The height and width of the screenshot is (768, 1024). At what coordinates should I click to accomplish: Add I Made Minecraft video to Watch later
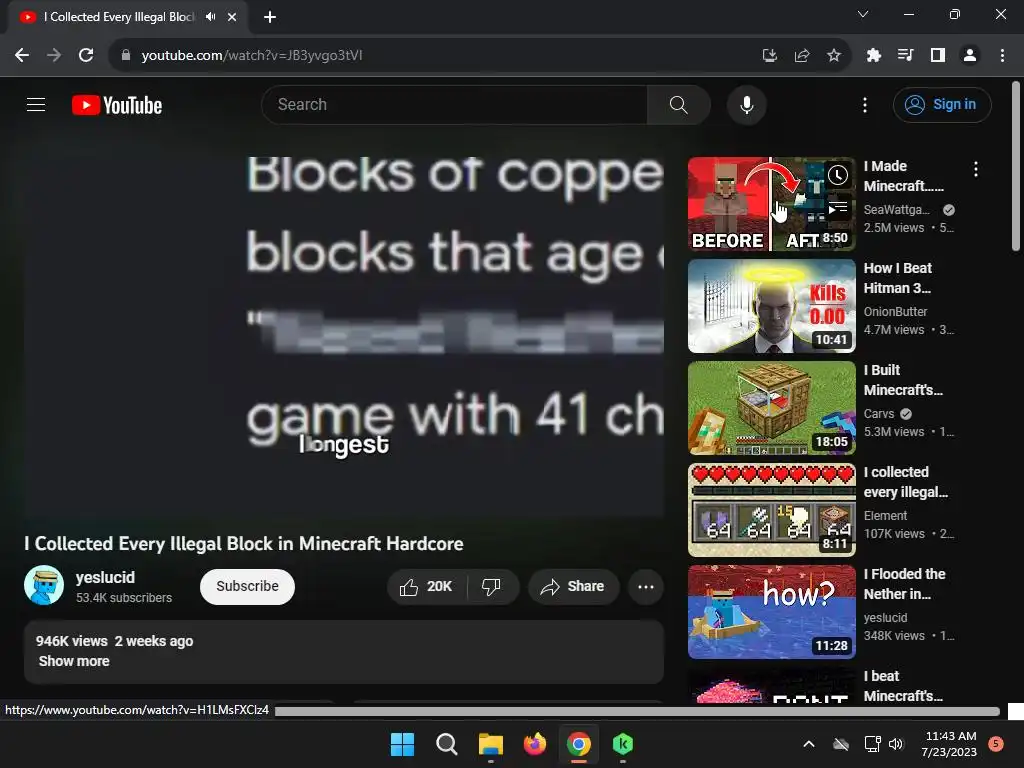point(838,175)
